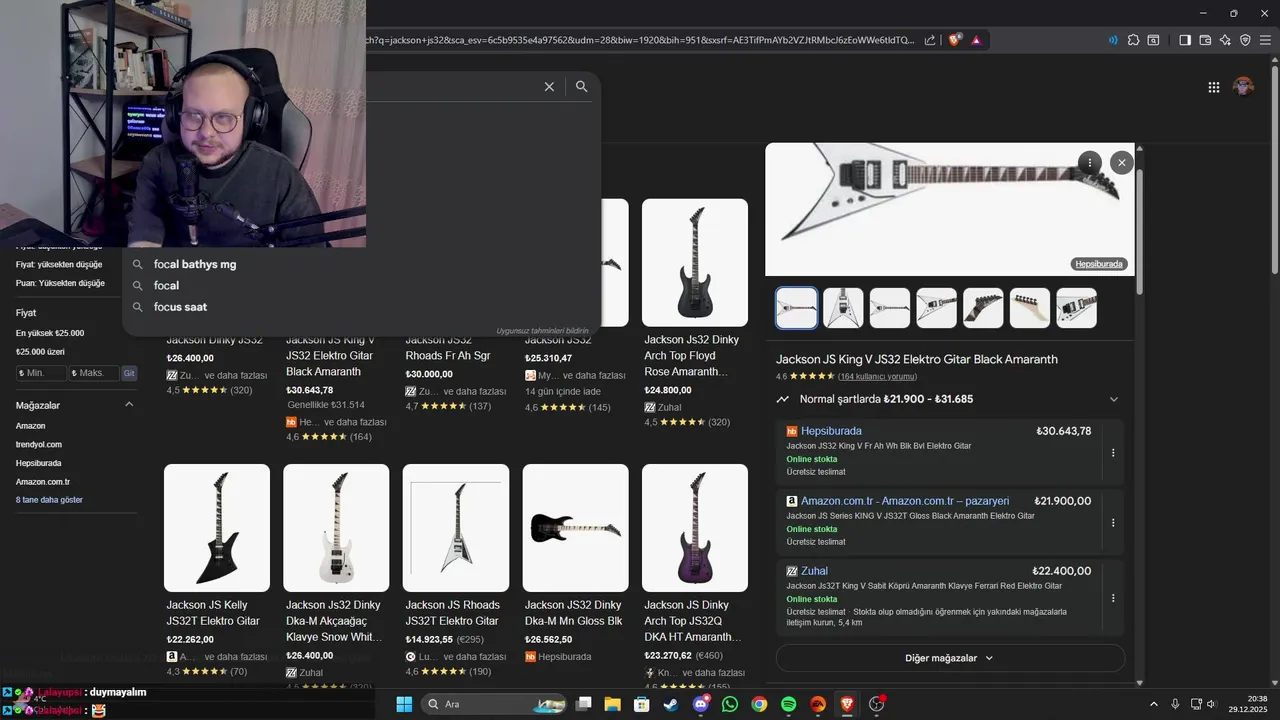Open File Explorer from taskbar

click(x=612, y=704)
